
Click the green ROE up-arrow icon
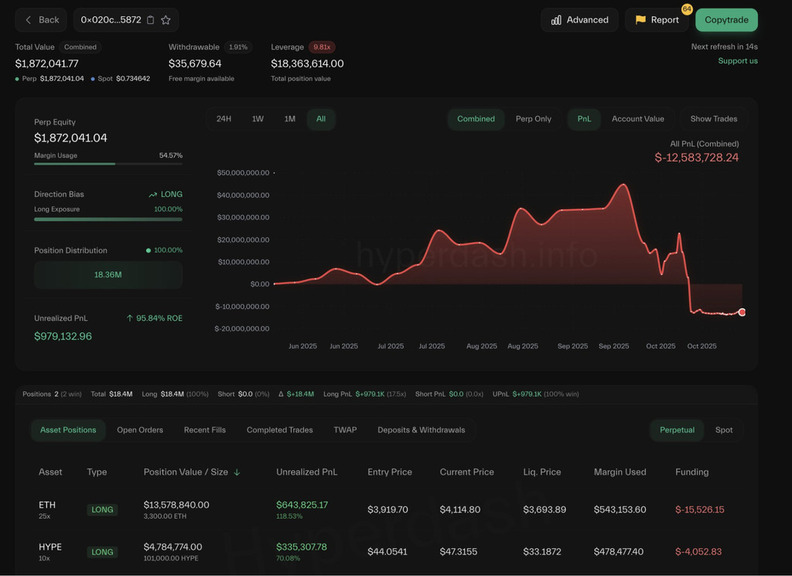[x=130, y=318]
